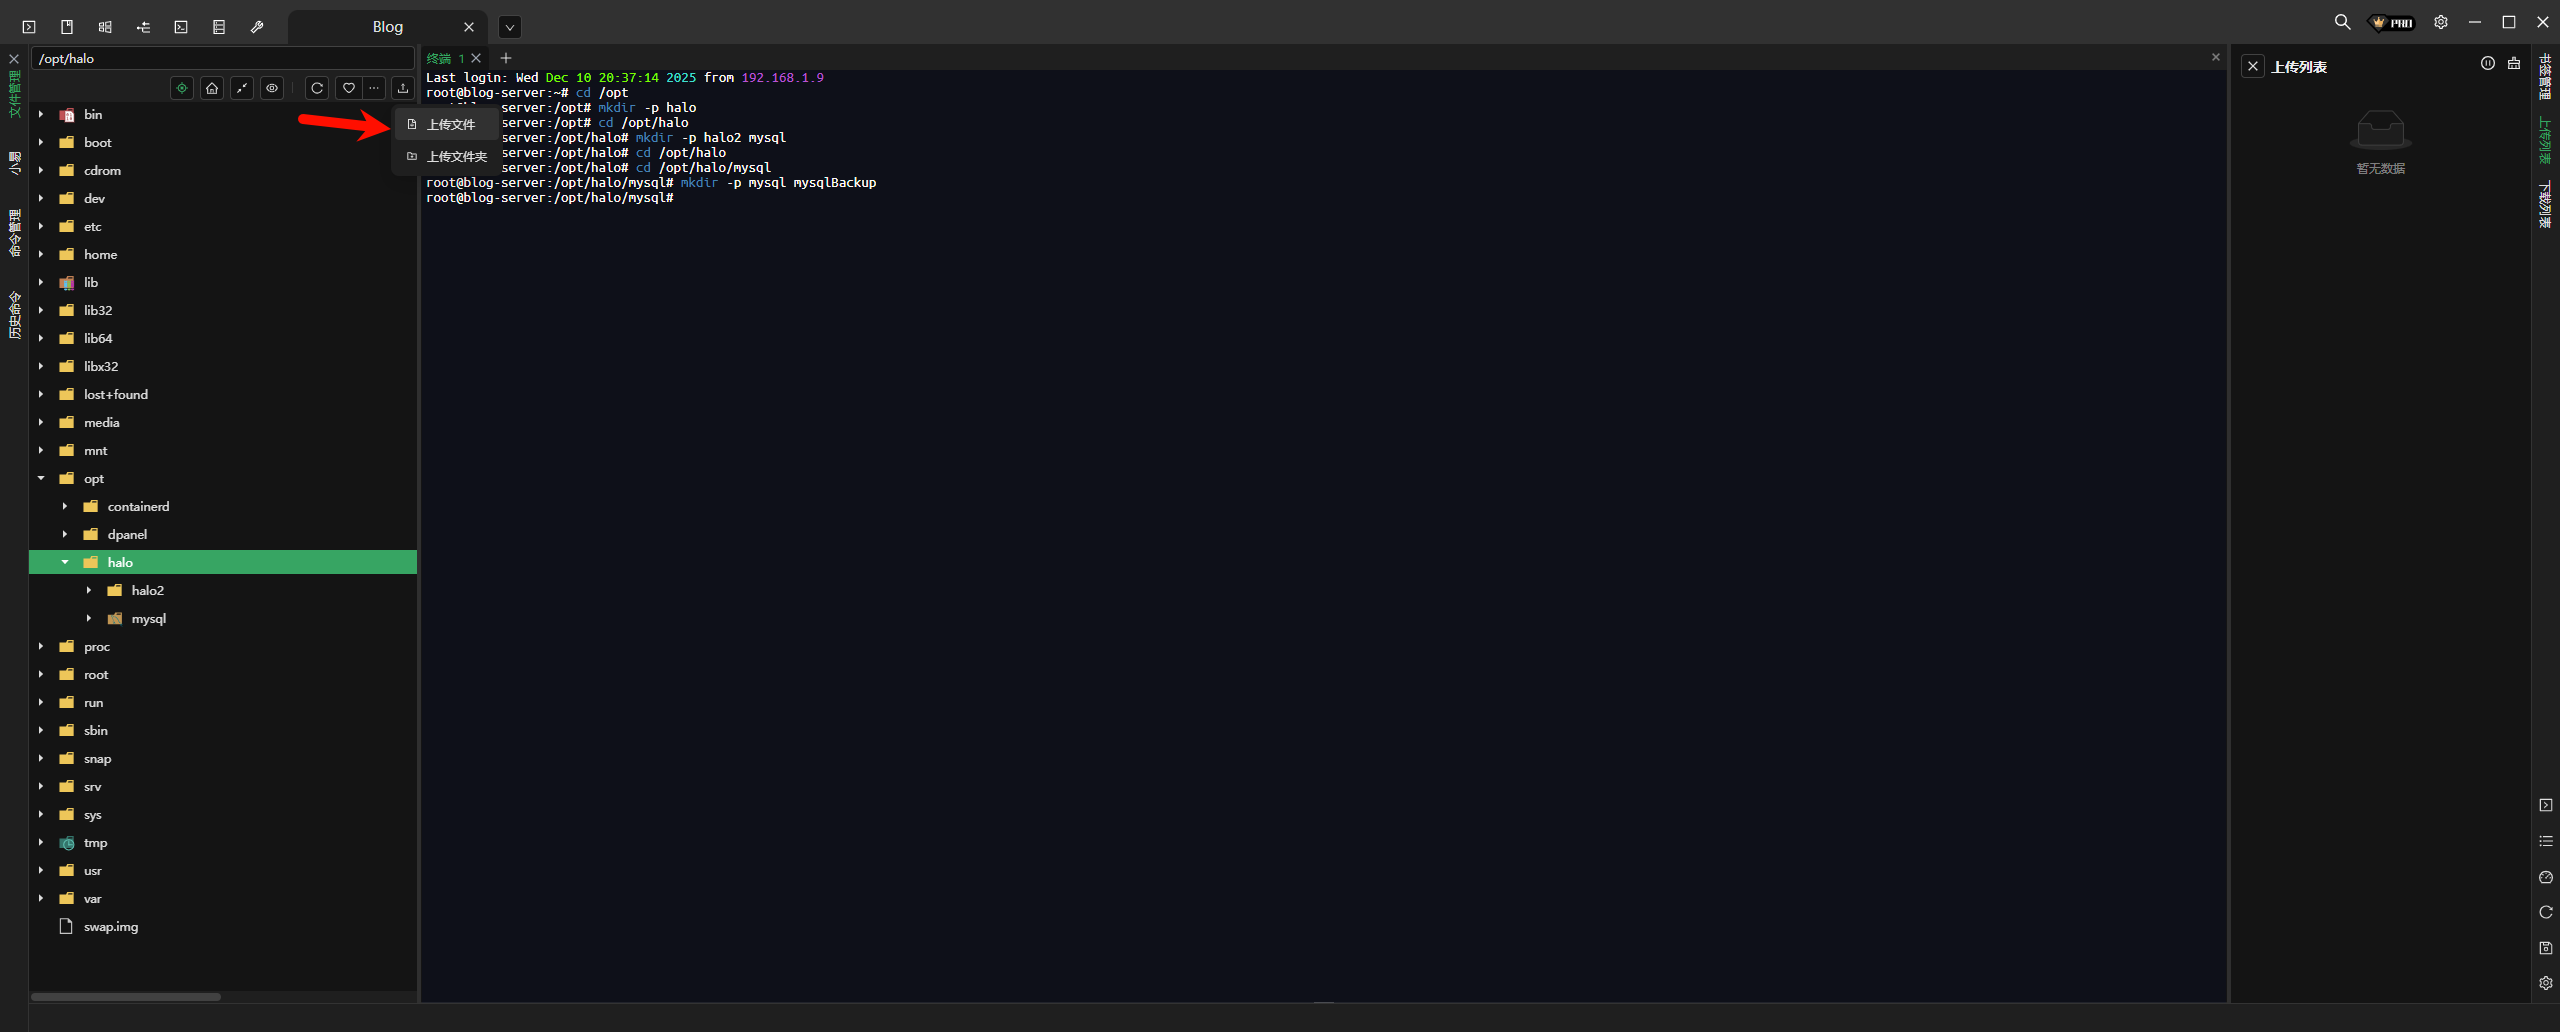Toggle hidden files with the eye icon

(x=272, y=88)
